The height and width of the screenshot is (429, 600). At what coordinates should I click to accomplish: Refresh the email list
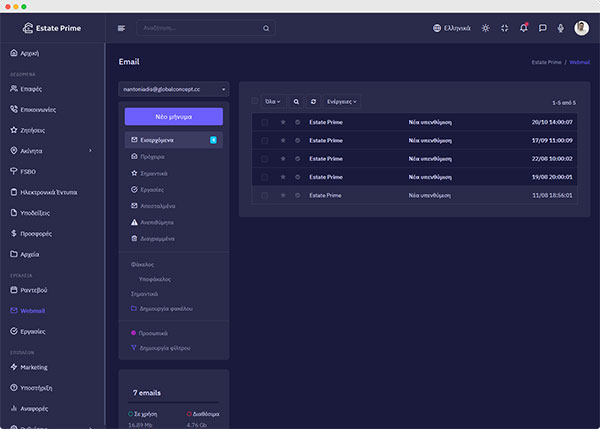(313, 101)
